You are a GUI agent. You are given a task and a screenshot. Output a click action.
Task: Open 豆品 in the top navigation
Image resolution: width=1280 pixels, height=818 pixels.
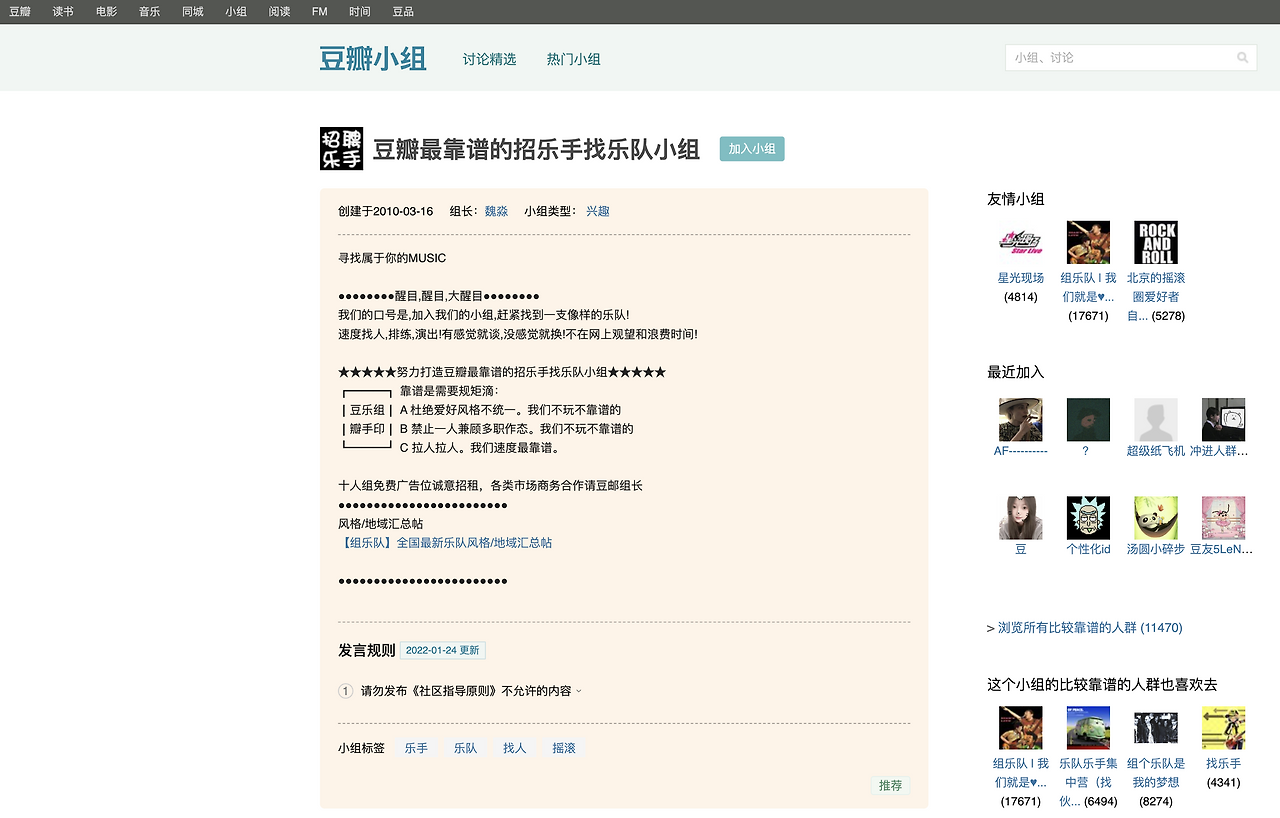(x=403, y=12)
